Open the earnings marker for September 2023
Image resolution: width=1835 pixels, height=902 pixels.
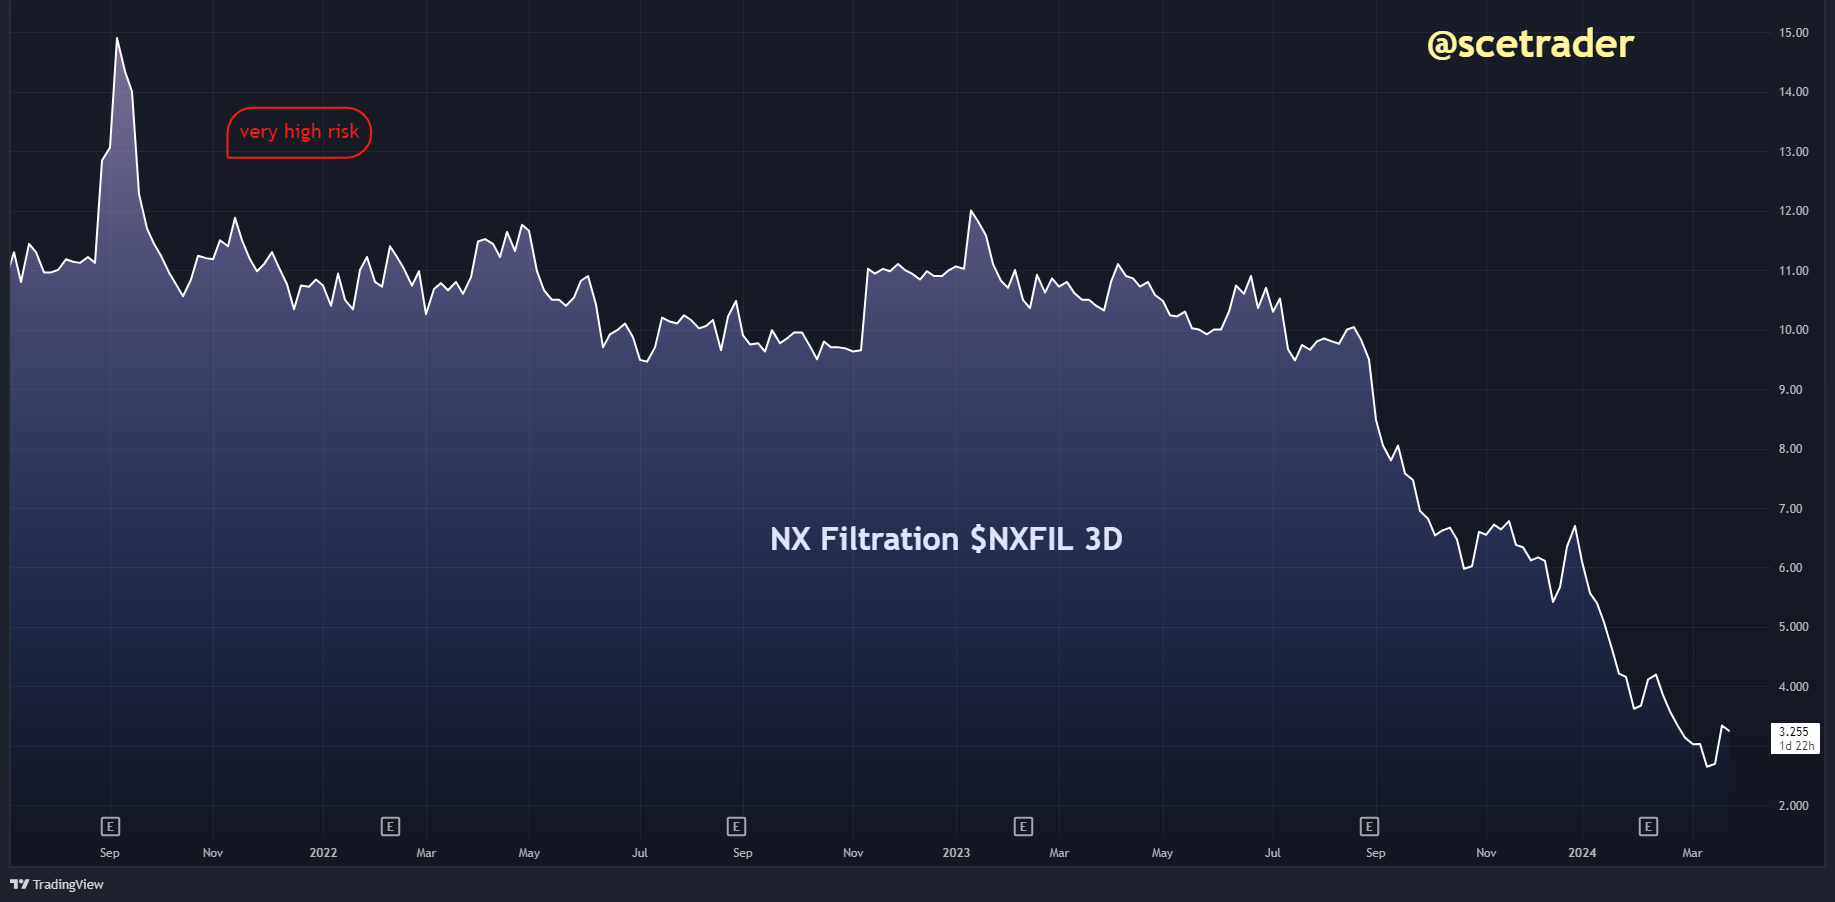(x=1370, y=826)
